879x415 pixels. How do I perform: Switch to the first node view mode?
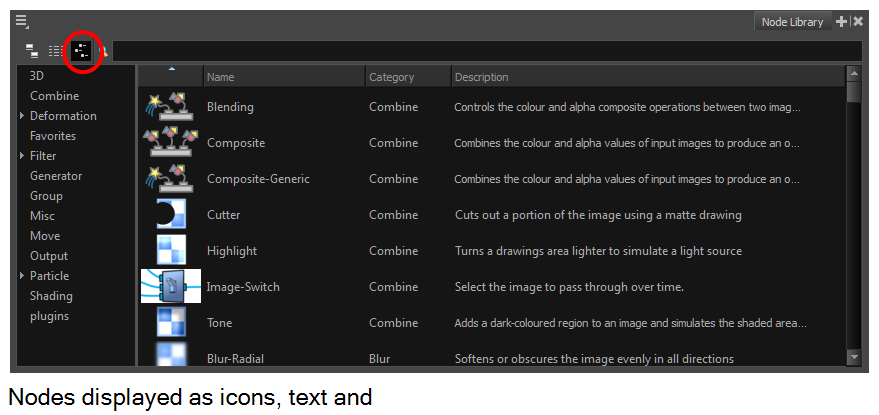coord(33,50)
